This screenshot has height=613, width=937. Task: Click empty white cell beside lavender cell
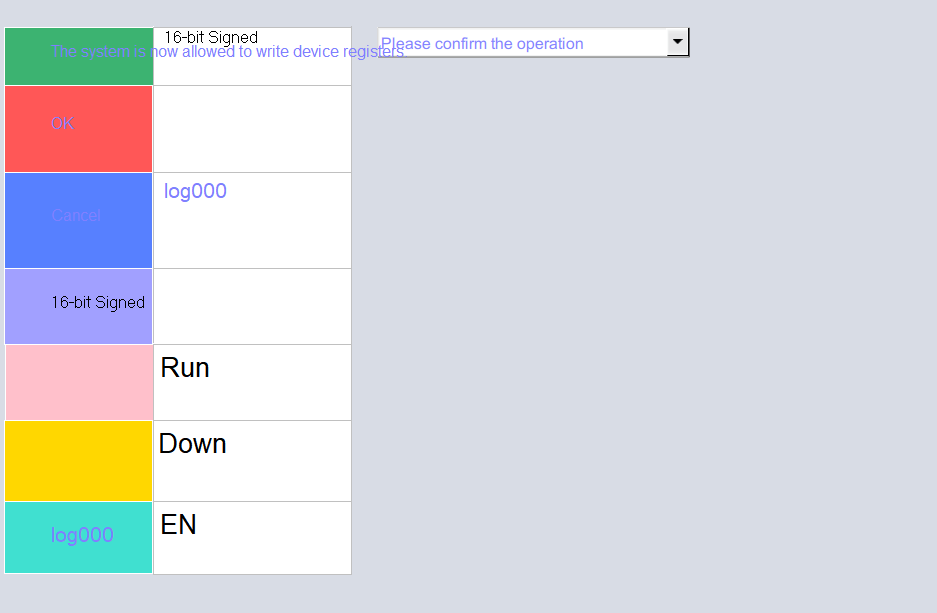point(252,306)
